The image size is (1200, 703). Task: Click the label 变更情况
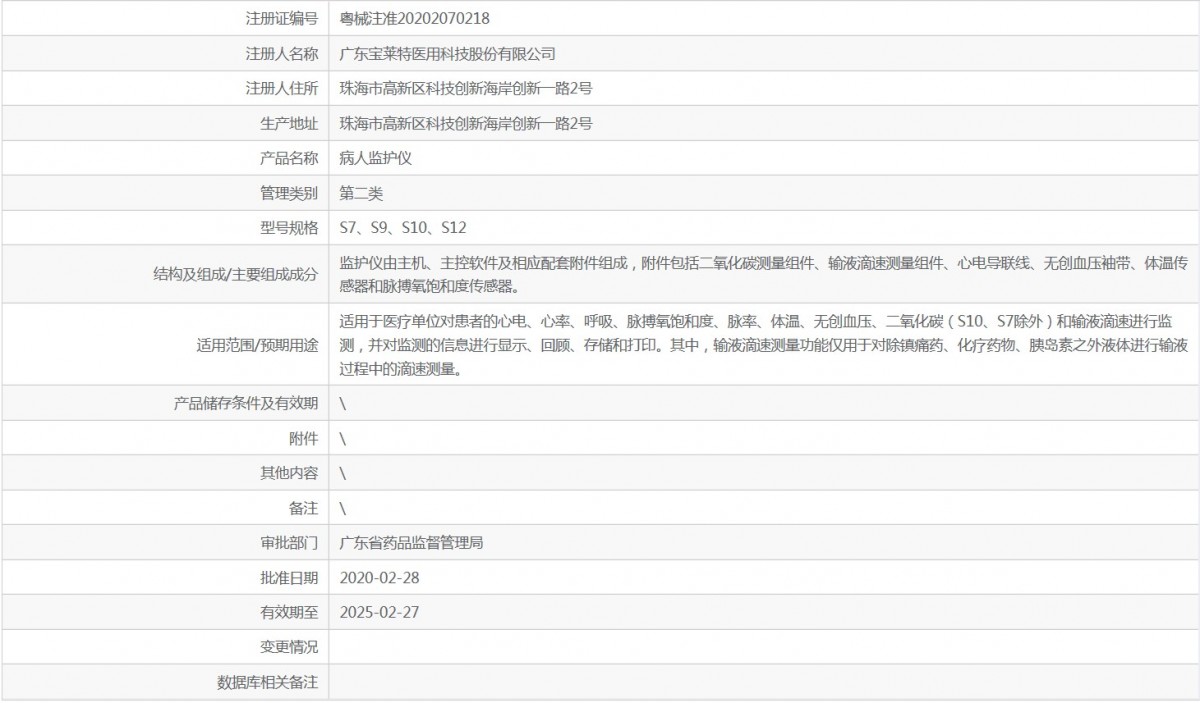click(x=288, y=647)
